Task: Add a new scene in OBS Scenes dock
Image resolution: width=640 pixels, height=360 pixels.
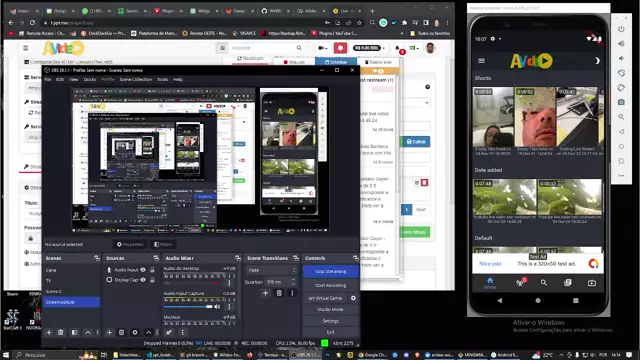Action: 49,332
